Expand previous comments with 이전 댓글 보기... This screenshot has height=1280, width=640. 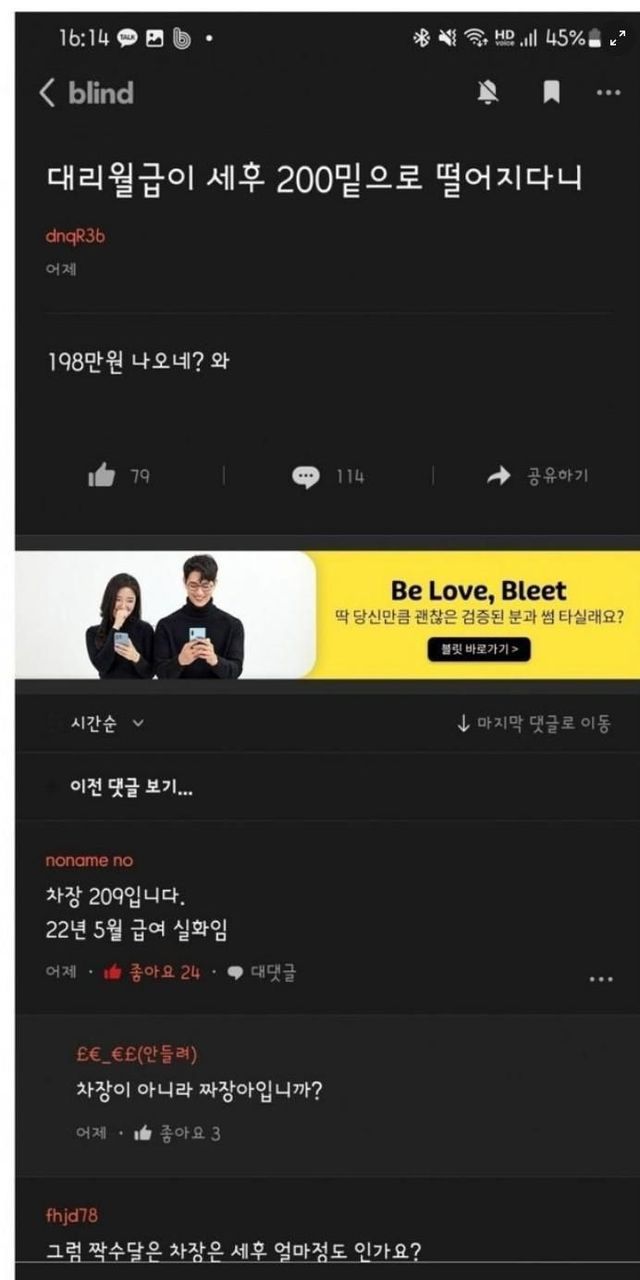(x=131, y=788)
